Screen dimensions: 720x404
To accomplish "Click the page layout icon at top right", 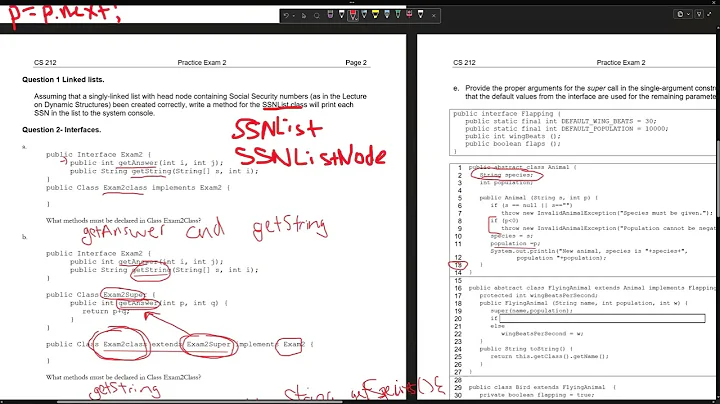I will (681, 14).
